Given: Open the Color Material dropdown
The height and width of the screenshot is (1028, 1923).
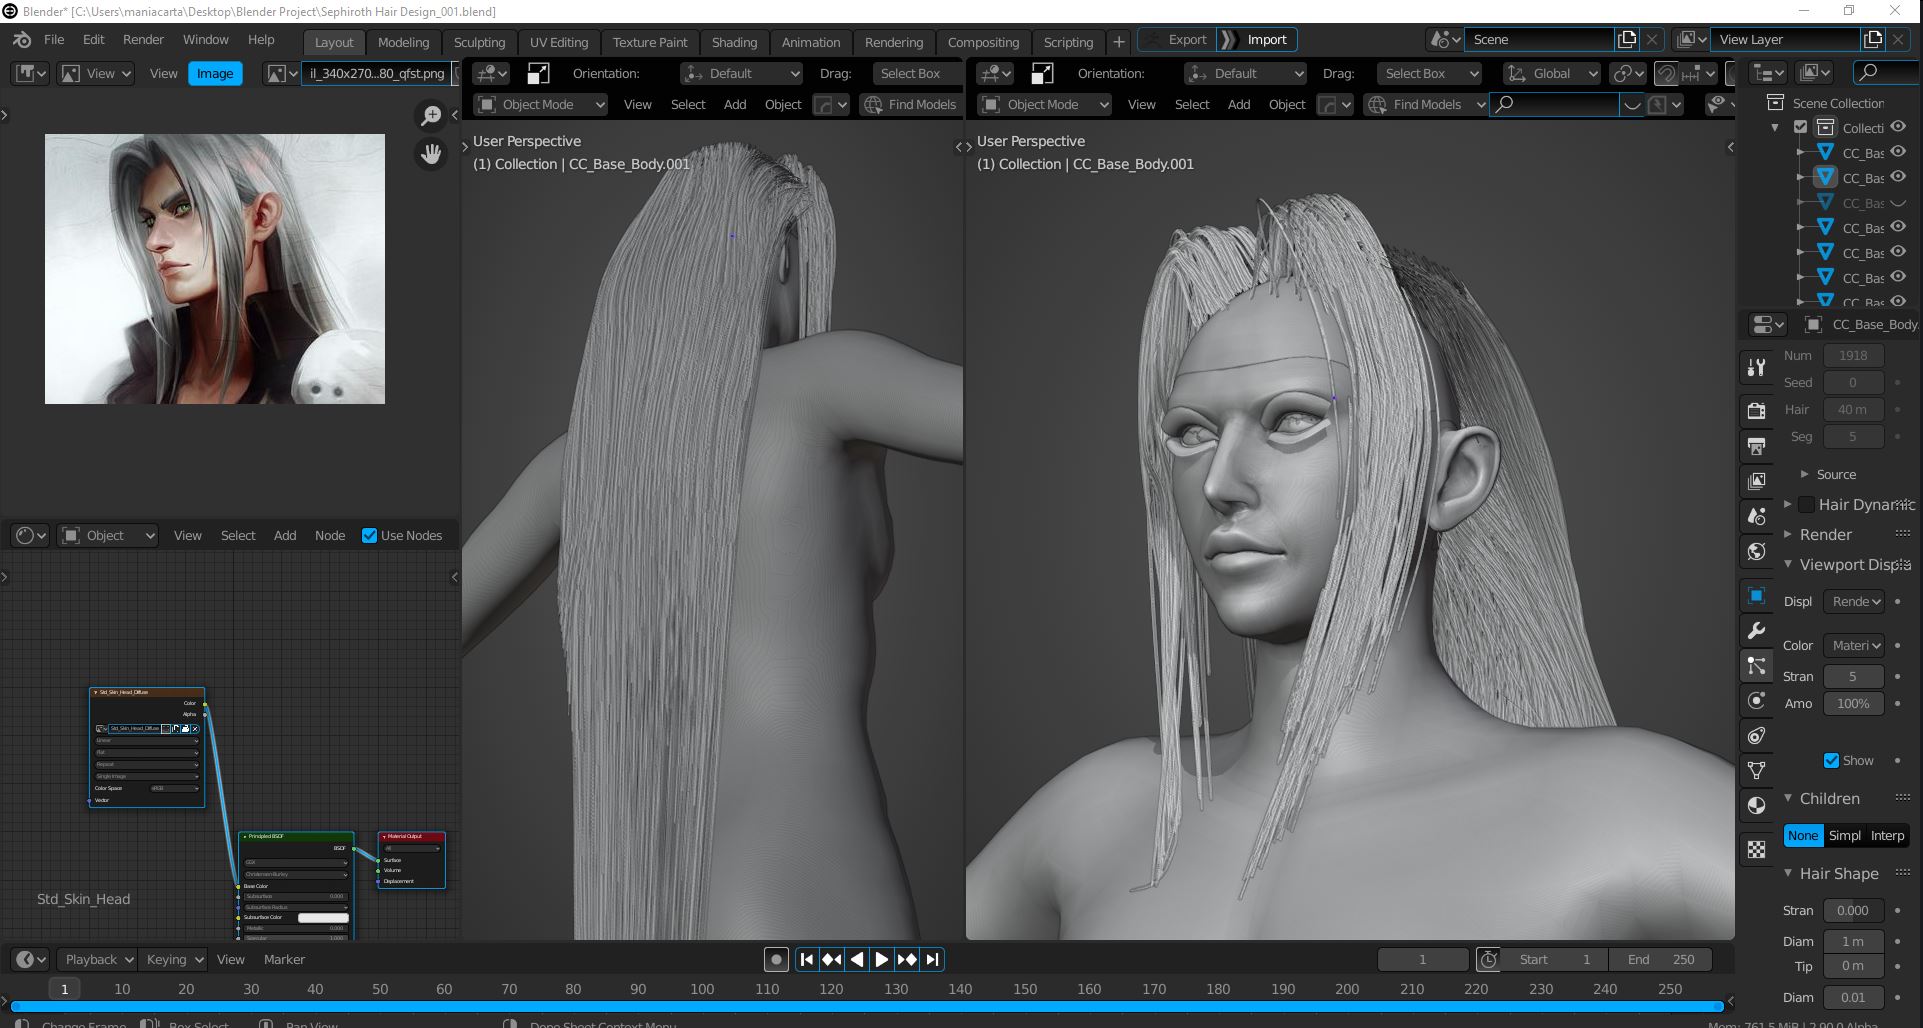Looking at the screenshot, I should pyautogui.click(x=1854, y=646).
